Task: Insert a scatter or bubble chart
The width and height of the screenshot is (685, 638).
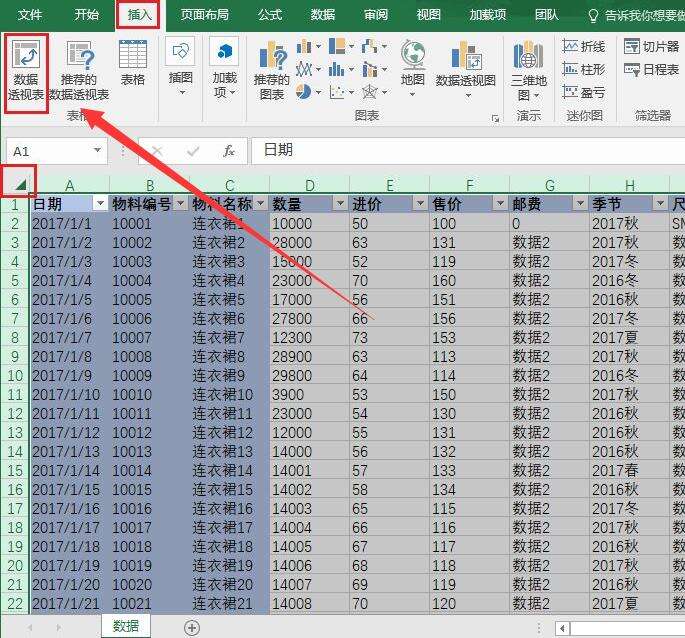Action: 341,92
